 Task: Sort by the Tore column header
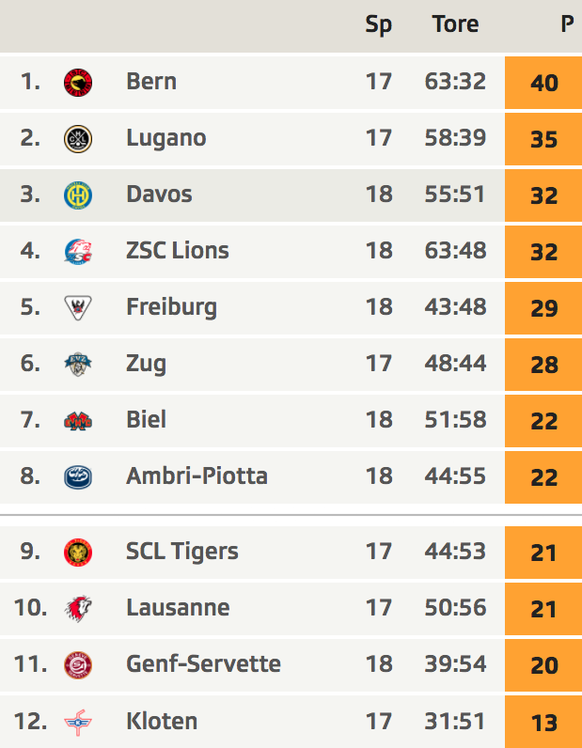coord(455,24)
